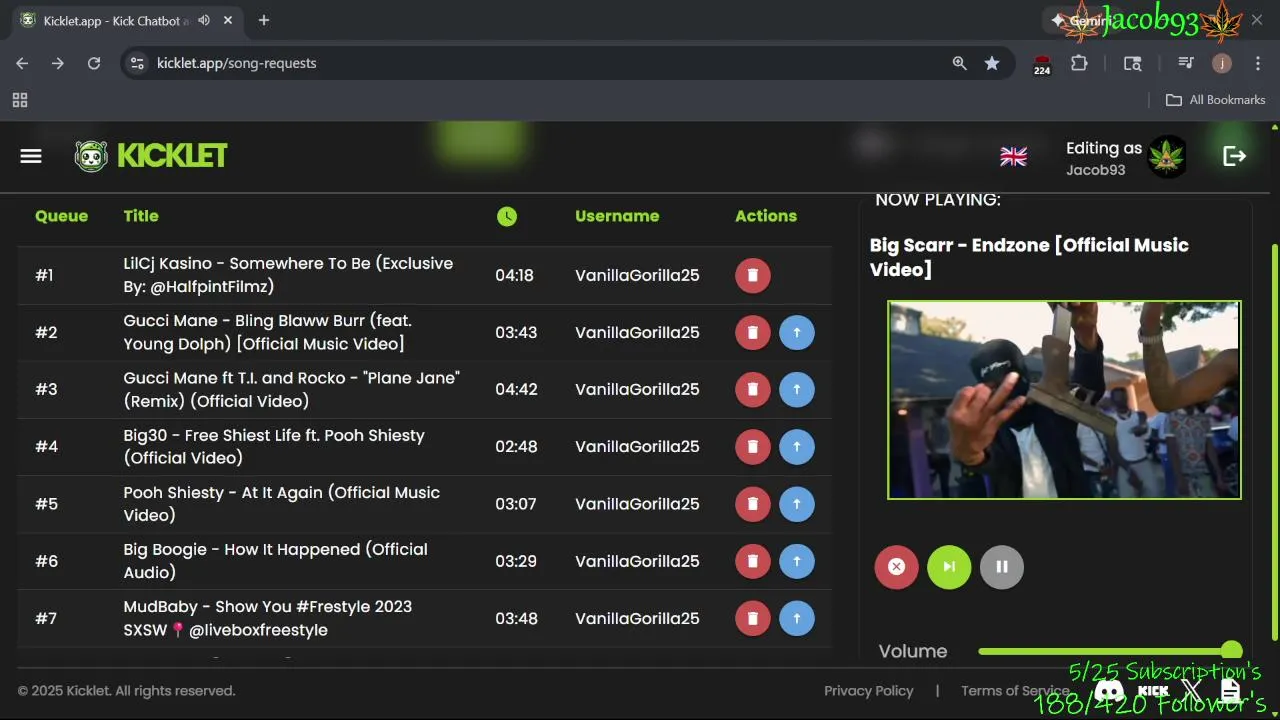
Task: Delete MudBaby Show You freestyle song
Action: (x=753, y=618)
